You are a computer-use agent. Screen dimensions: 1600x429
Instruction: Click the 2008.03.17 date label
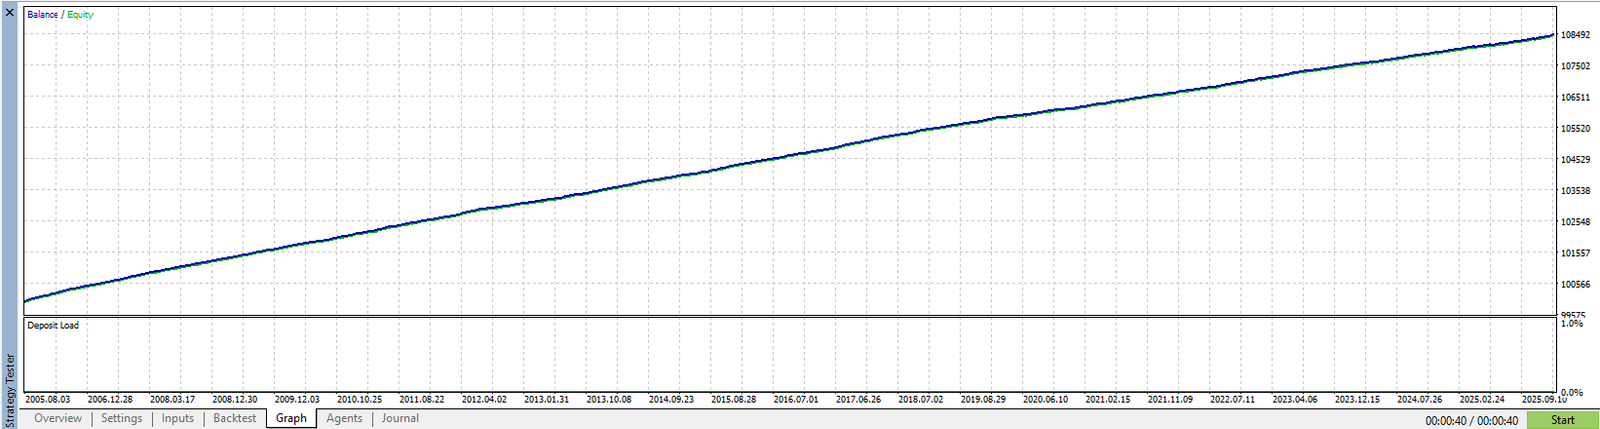pyautogui.click(x=172, y=400)
